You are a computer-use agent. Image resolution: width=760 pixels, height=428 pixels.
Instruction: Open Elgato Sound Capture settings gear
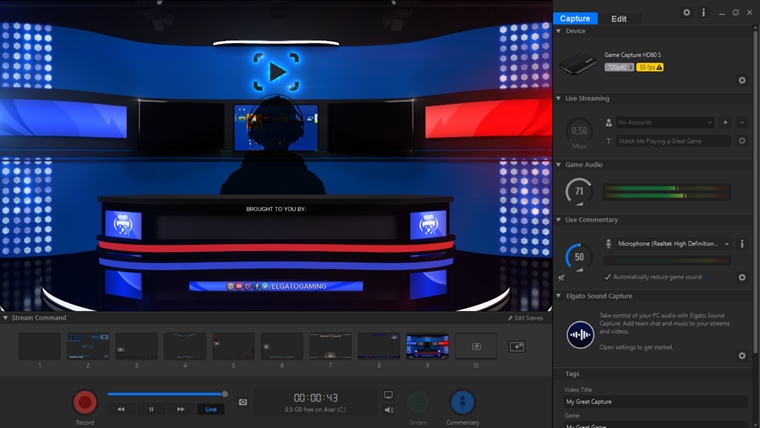(x=742, y=356)
